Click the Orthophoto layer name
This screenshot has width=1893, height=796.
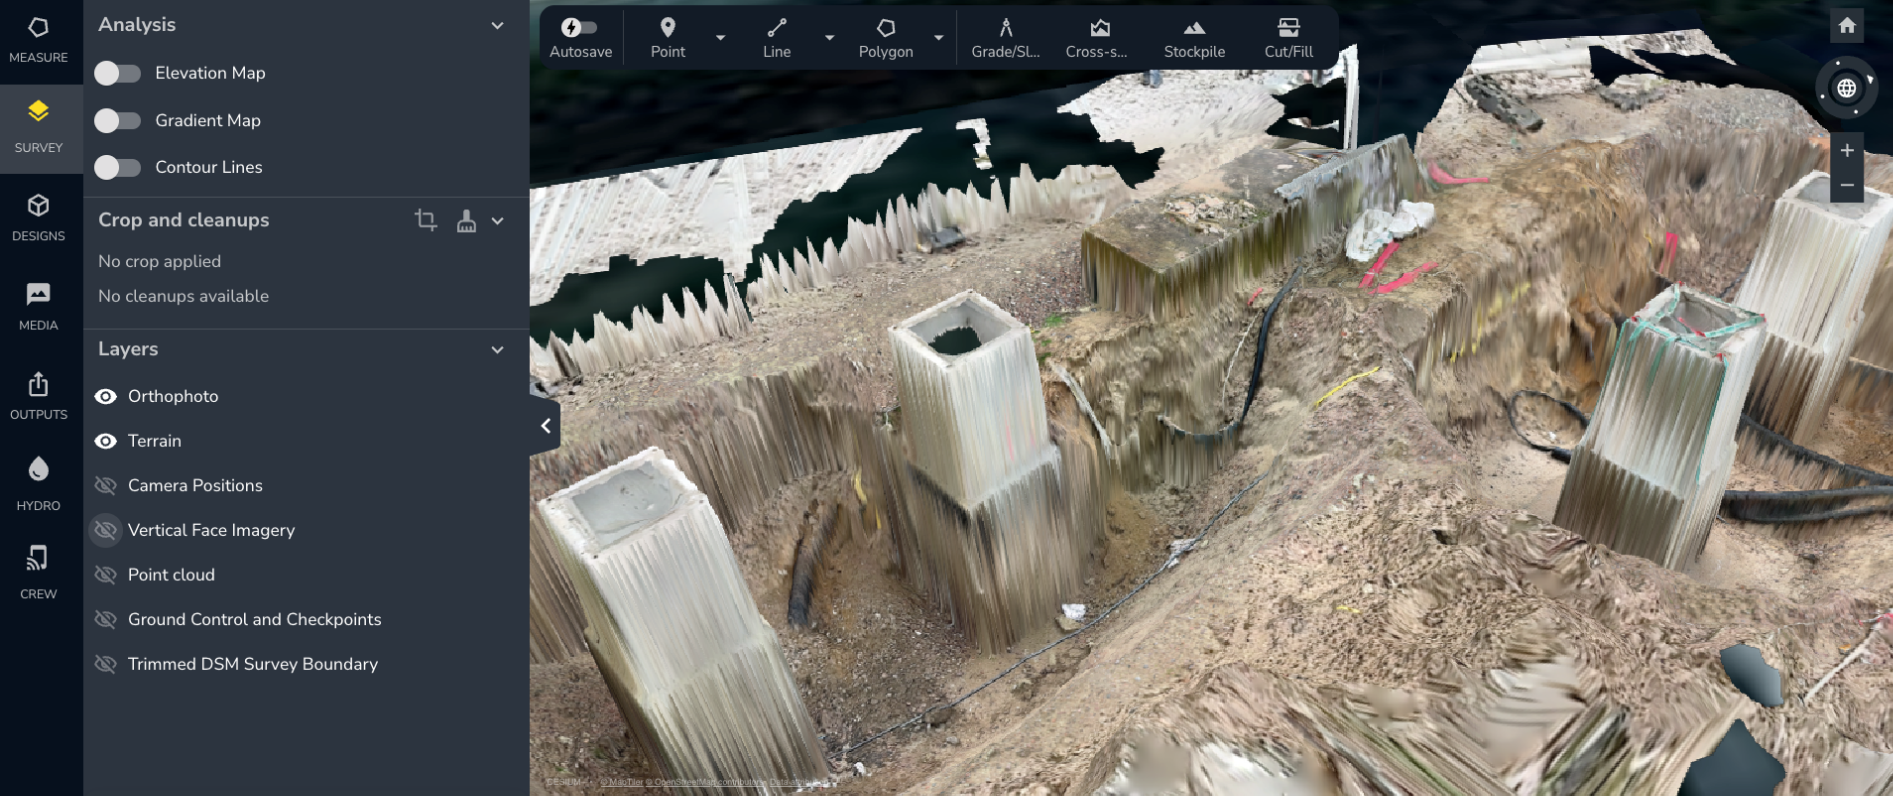173,396
